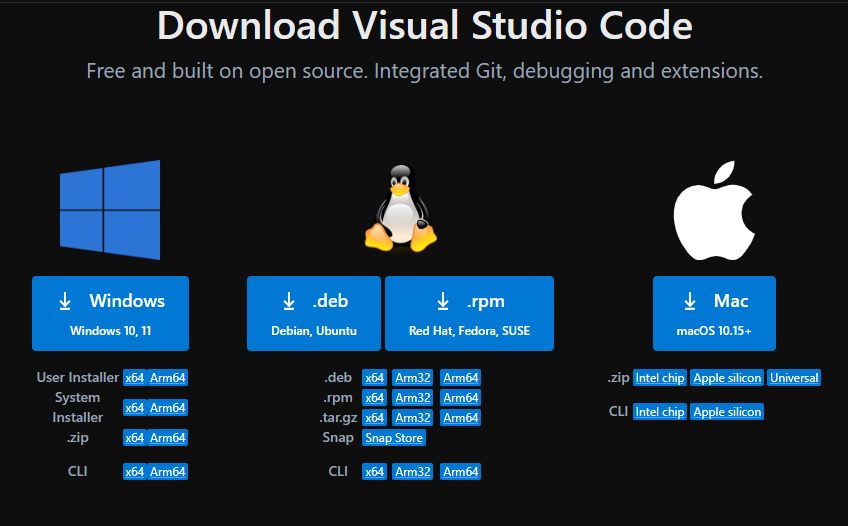Download Windows CLI Arm64
The image size is (848, 526).
[168, 472]
